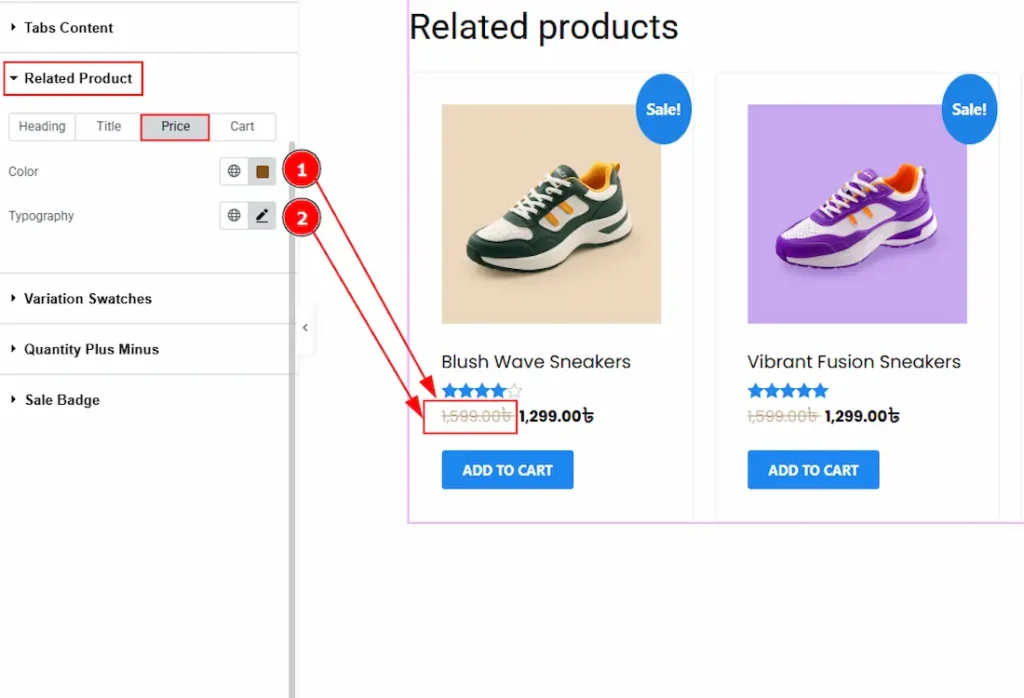
Task: Expand the Variation Swatches section
Action: click(87, 299)
